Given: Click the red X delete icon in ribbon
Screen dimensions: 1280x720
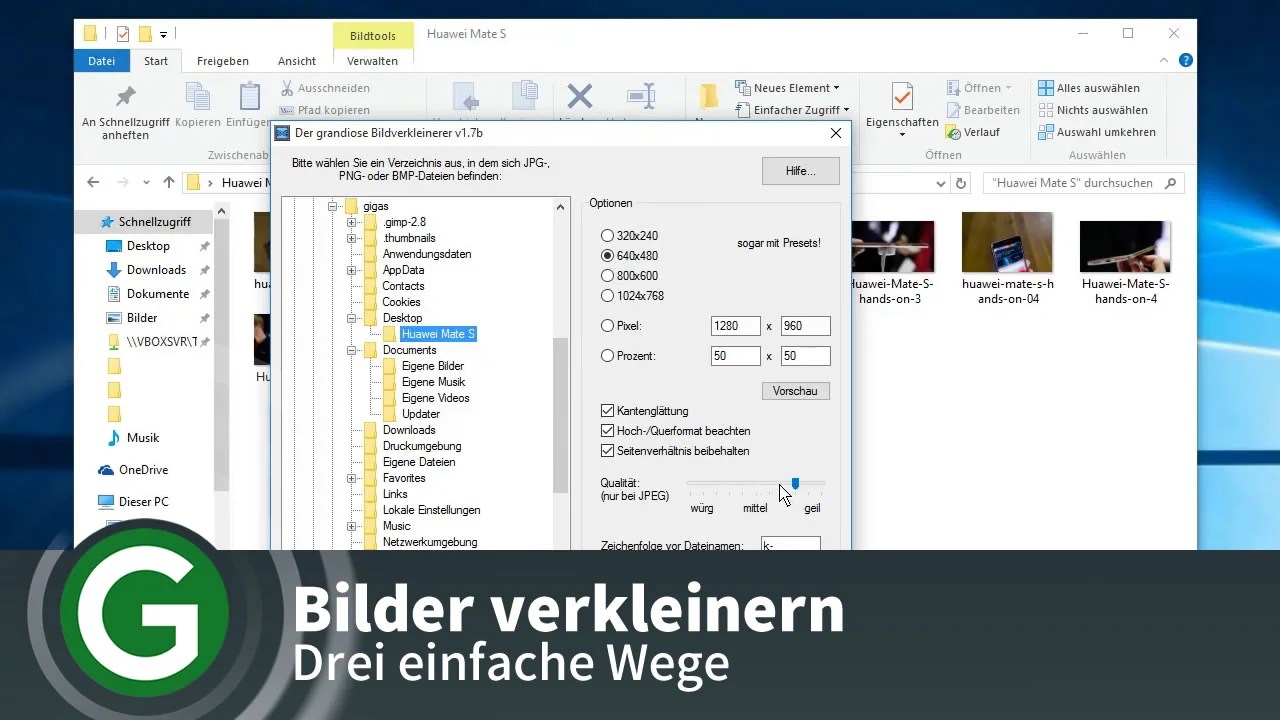Looking at the screenshot, I should [580, 96].
